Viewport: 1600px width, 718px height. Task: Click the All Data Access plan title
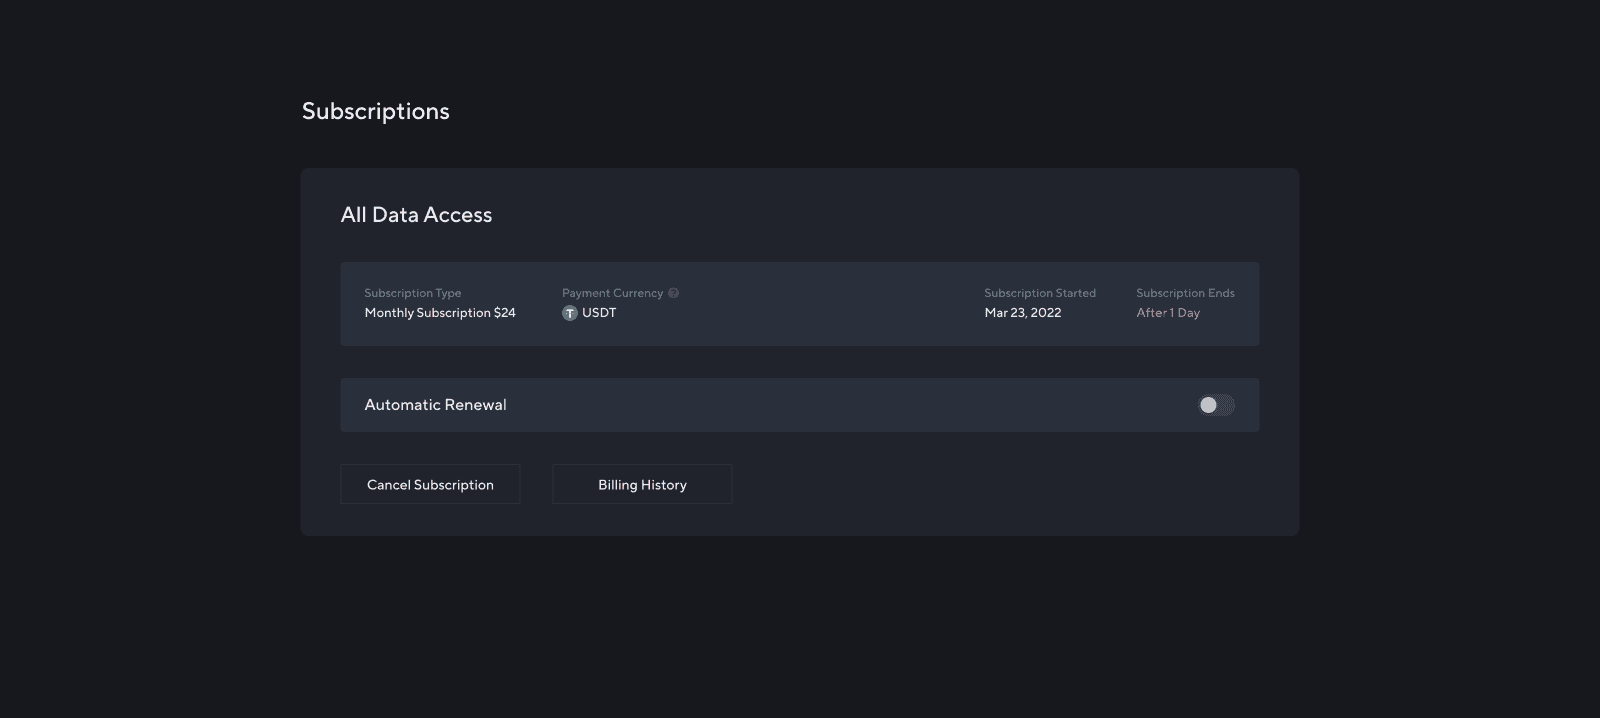416,215
